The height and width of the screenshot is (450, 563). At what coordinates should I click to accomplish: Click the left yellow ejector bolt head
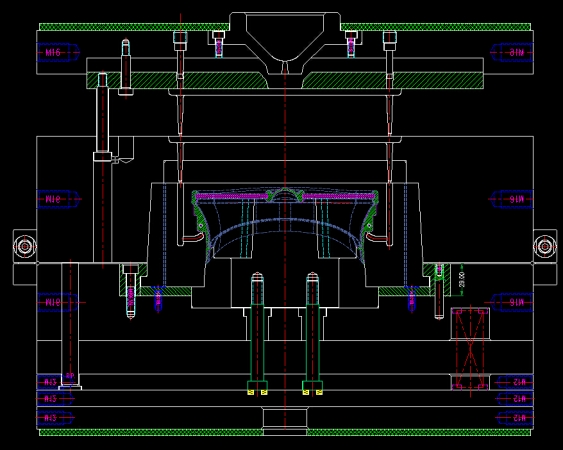coord(257,392)
